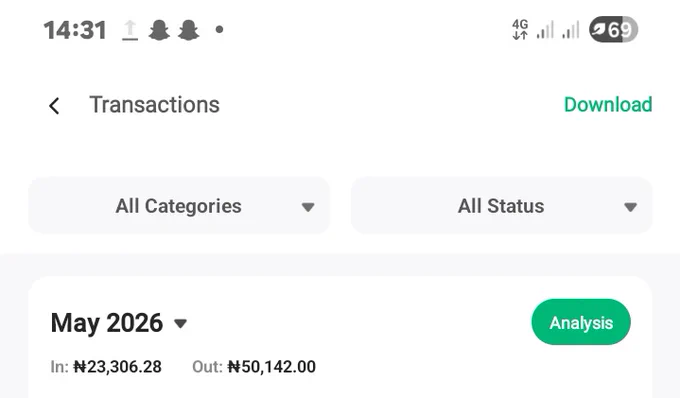Tap the first Snapchat notification icon

coord(159,30)
